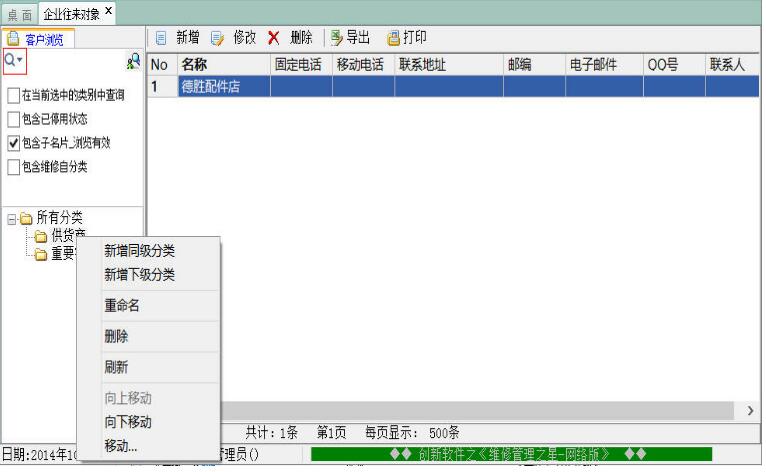Click the 客户浏览 tab icon
Screen dimensions: 766x472
click(x=13, y=39)
